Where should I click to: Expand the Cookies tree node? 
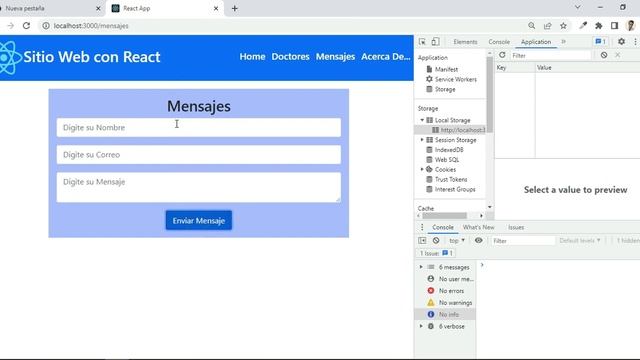coord(422,169)
